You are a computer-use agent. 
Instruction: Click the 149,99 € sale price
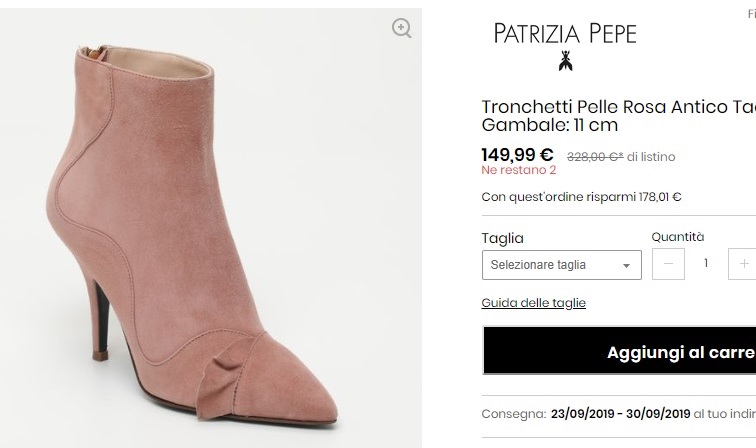point(517,155)
